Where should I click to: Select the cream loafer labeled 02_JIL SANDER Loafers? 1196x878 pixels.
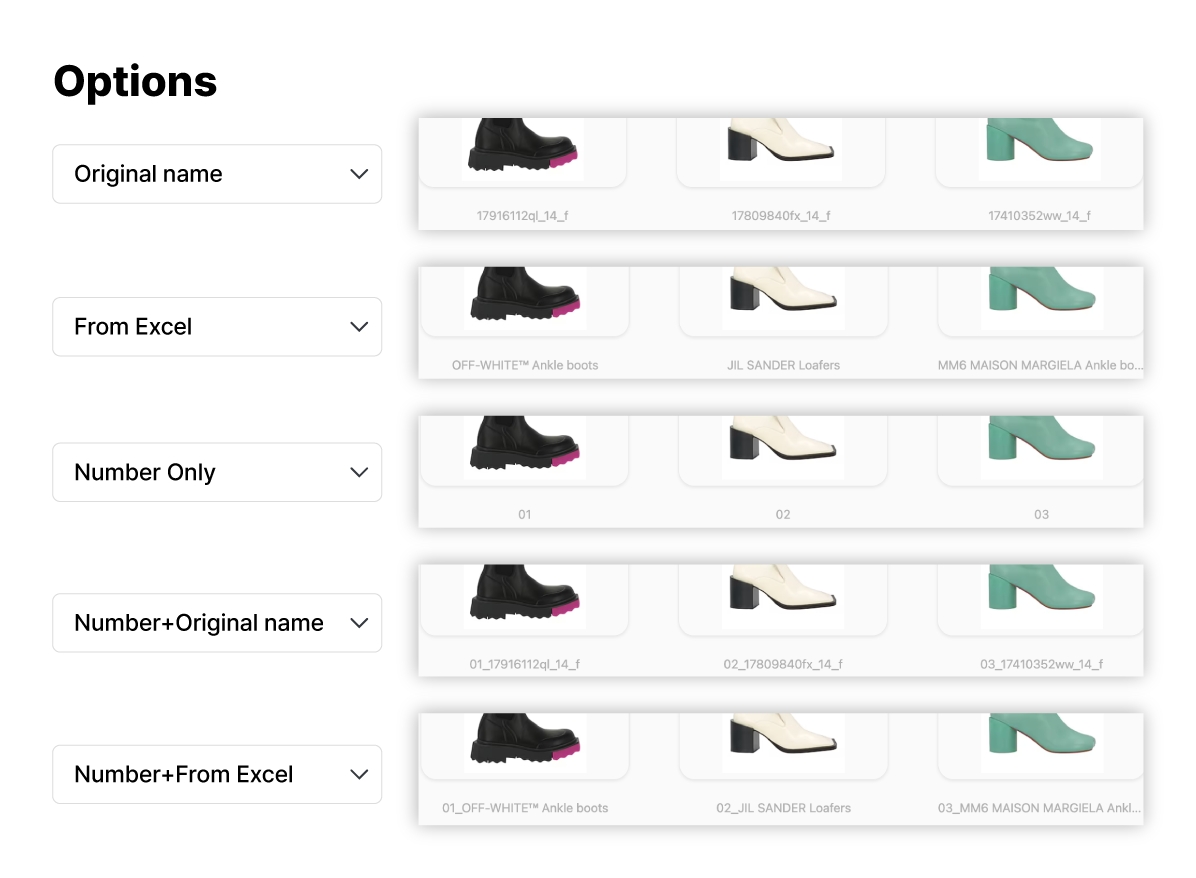pos(783,742)
